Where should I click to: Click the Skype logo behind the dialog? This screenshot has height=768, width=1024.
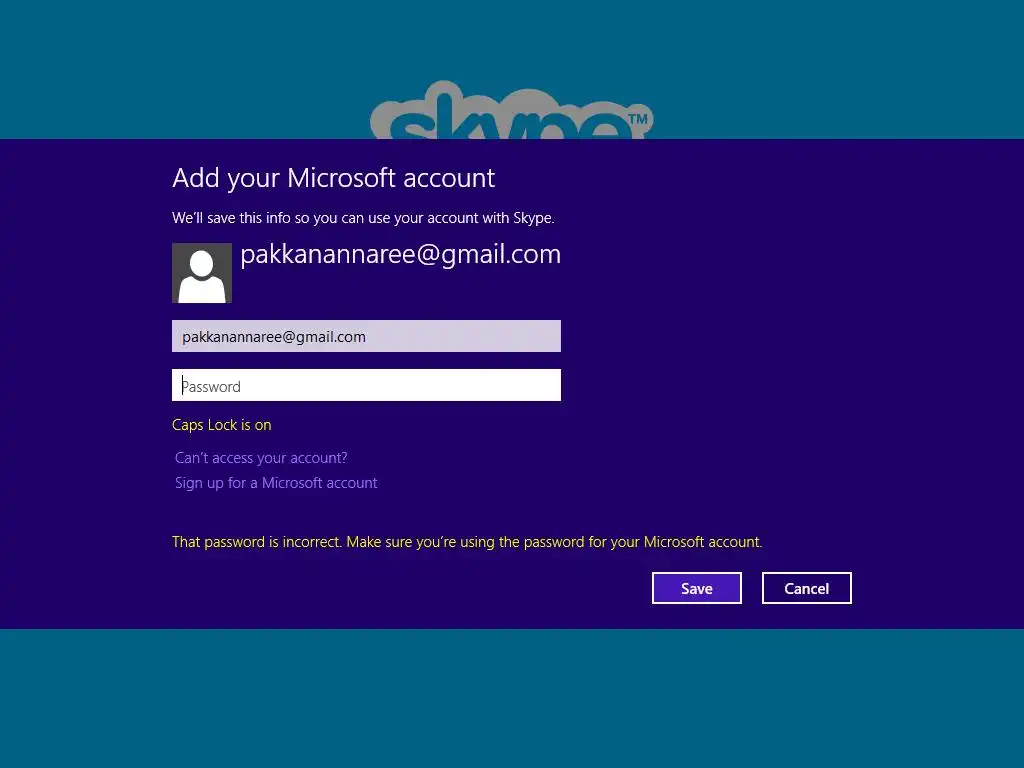511,110
